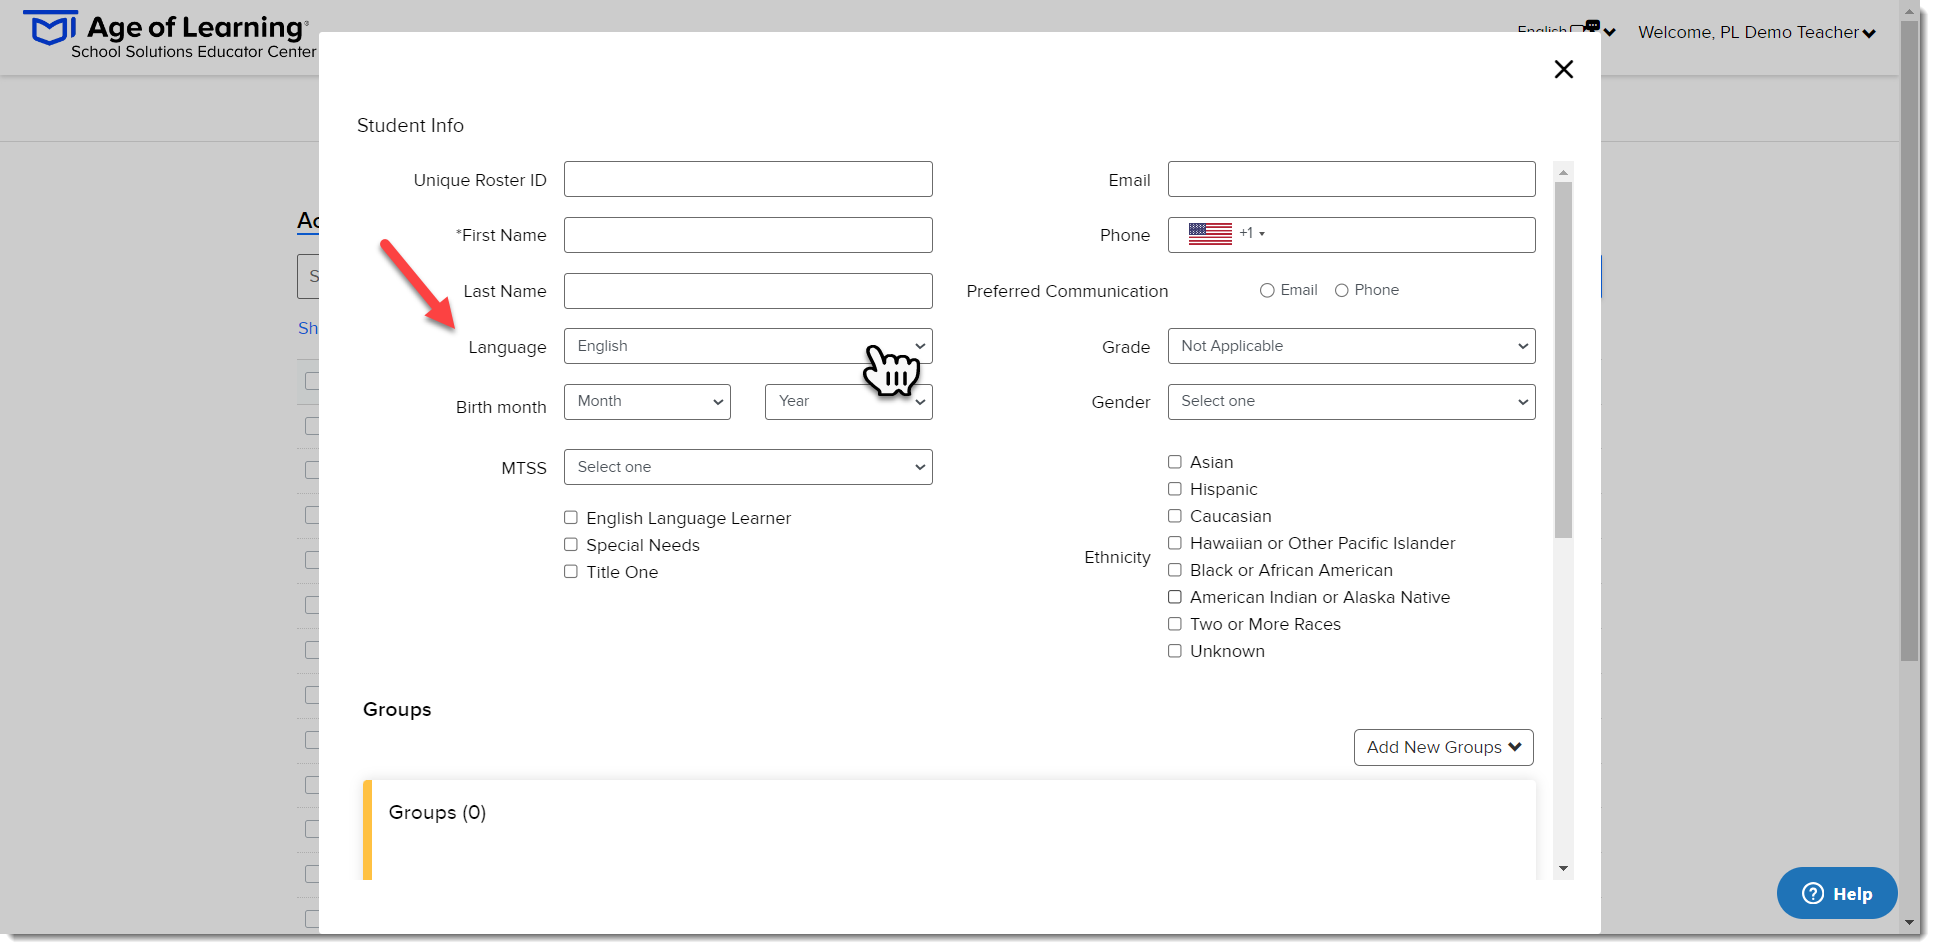
Task: Click the Last Name input field
Action: [748, 291]
